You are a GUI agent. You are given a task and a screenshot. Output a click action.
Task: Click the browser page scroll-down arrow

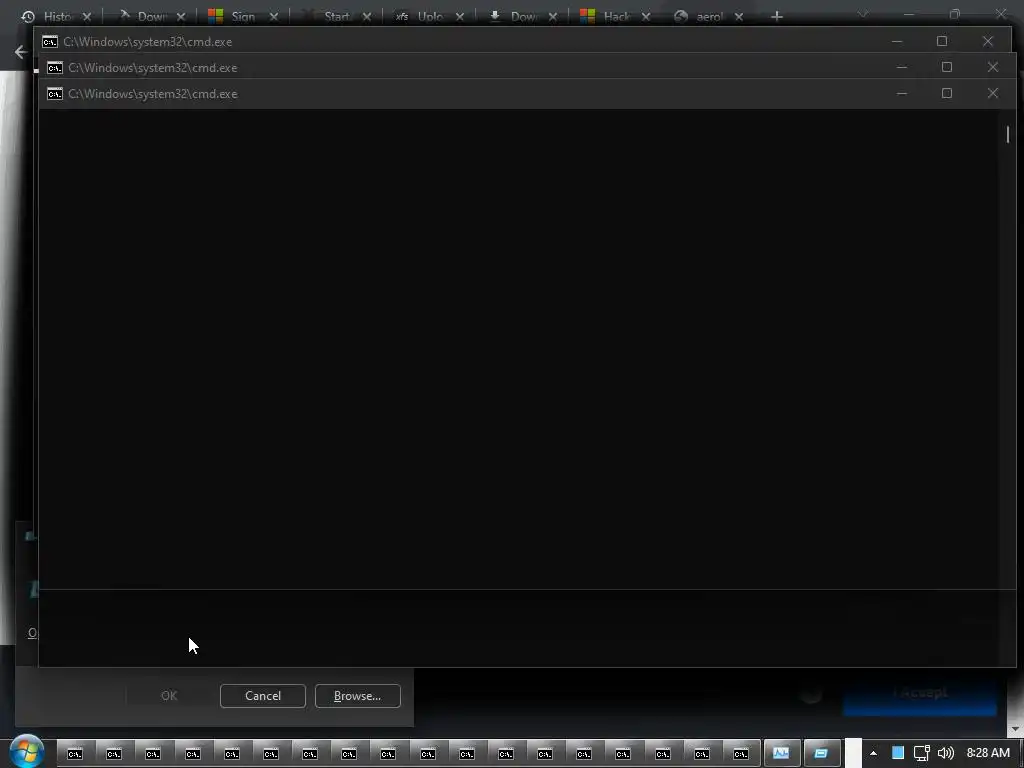tap(1014, 729)
